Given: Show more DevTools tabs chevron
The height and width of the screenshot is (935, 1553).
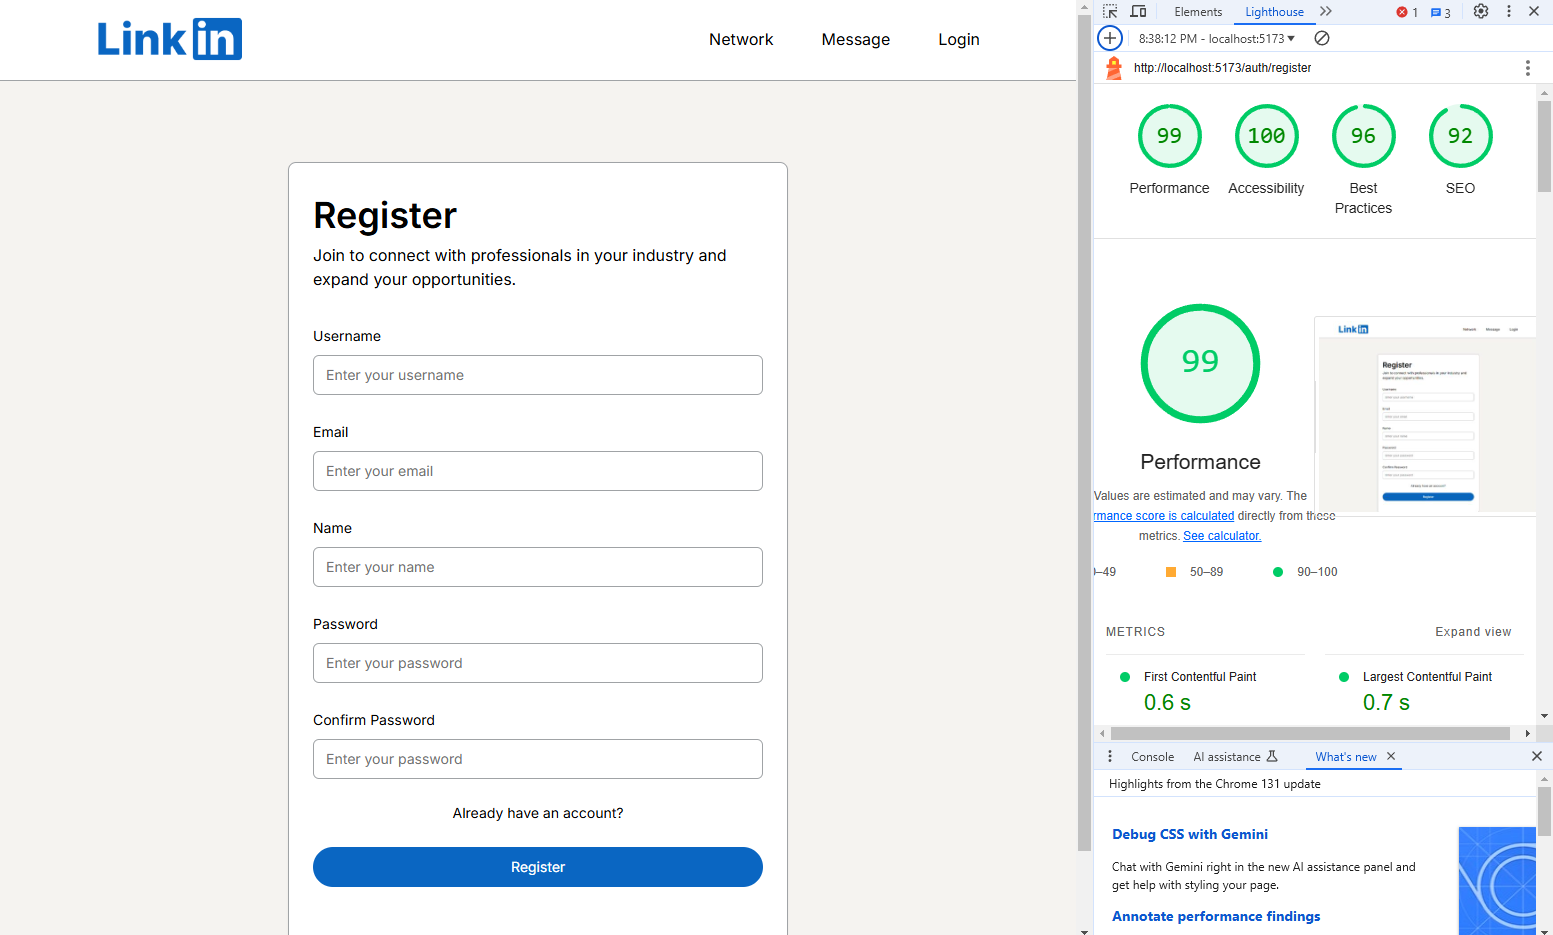Looking at the screenshot, I should [x=1326, y=11].
